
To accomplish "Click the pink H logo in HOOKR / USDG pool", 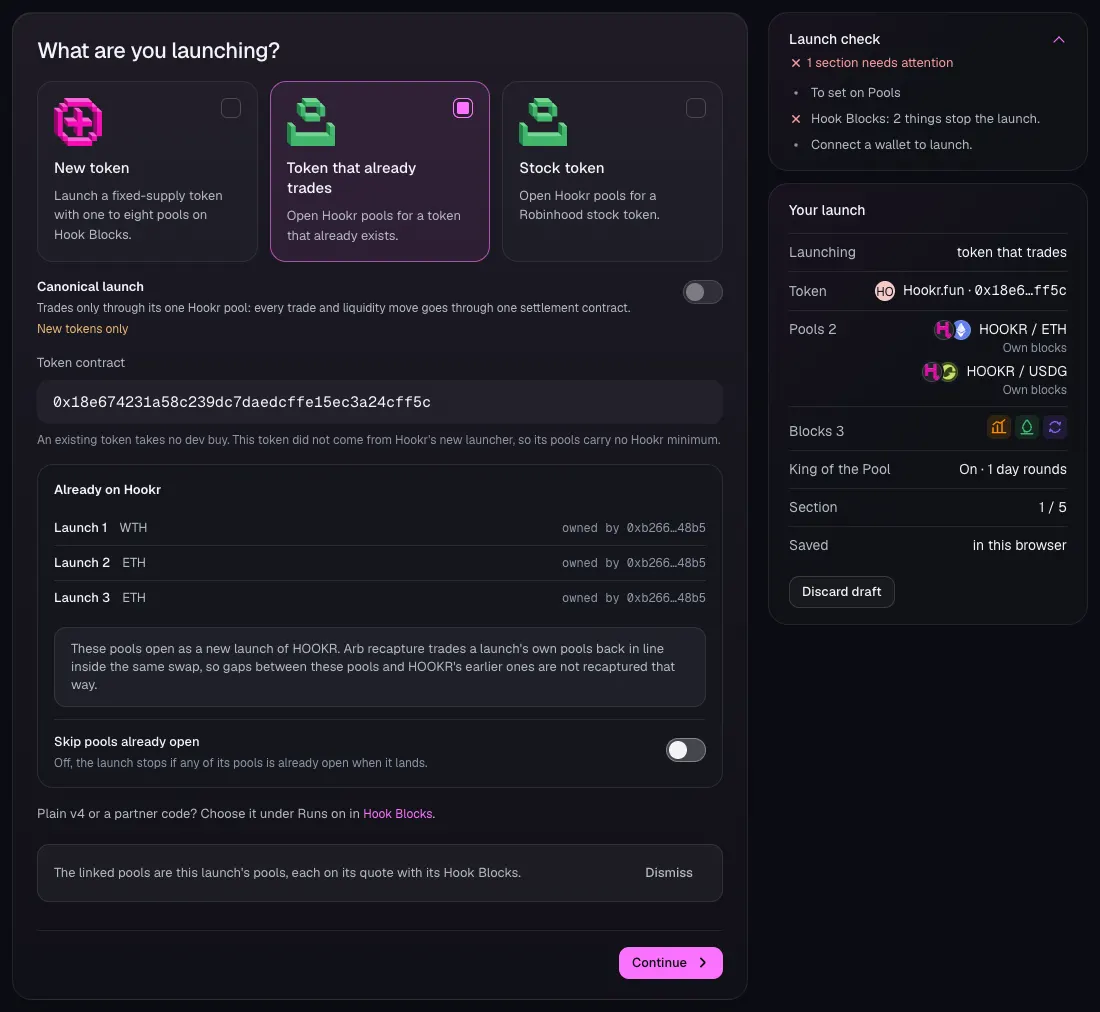I will pyautogui.click(x=931, y=372).
